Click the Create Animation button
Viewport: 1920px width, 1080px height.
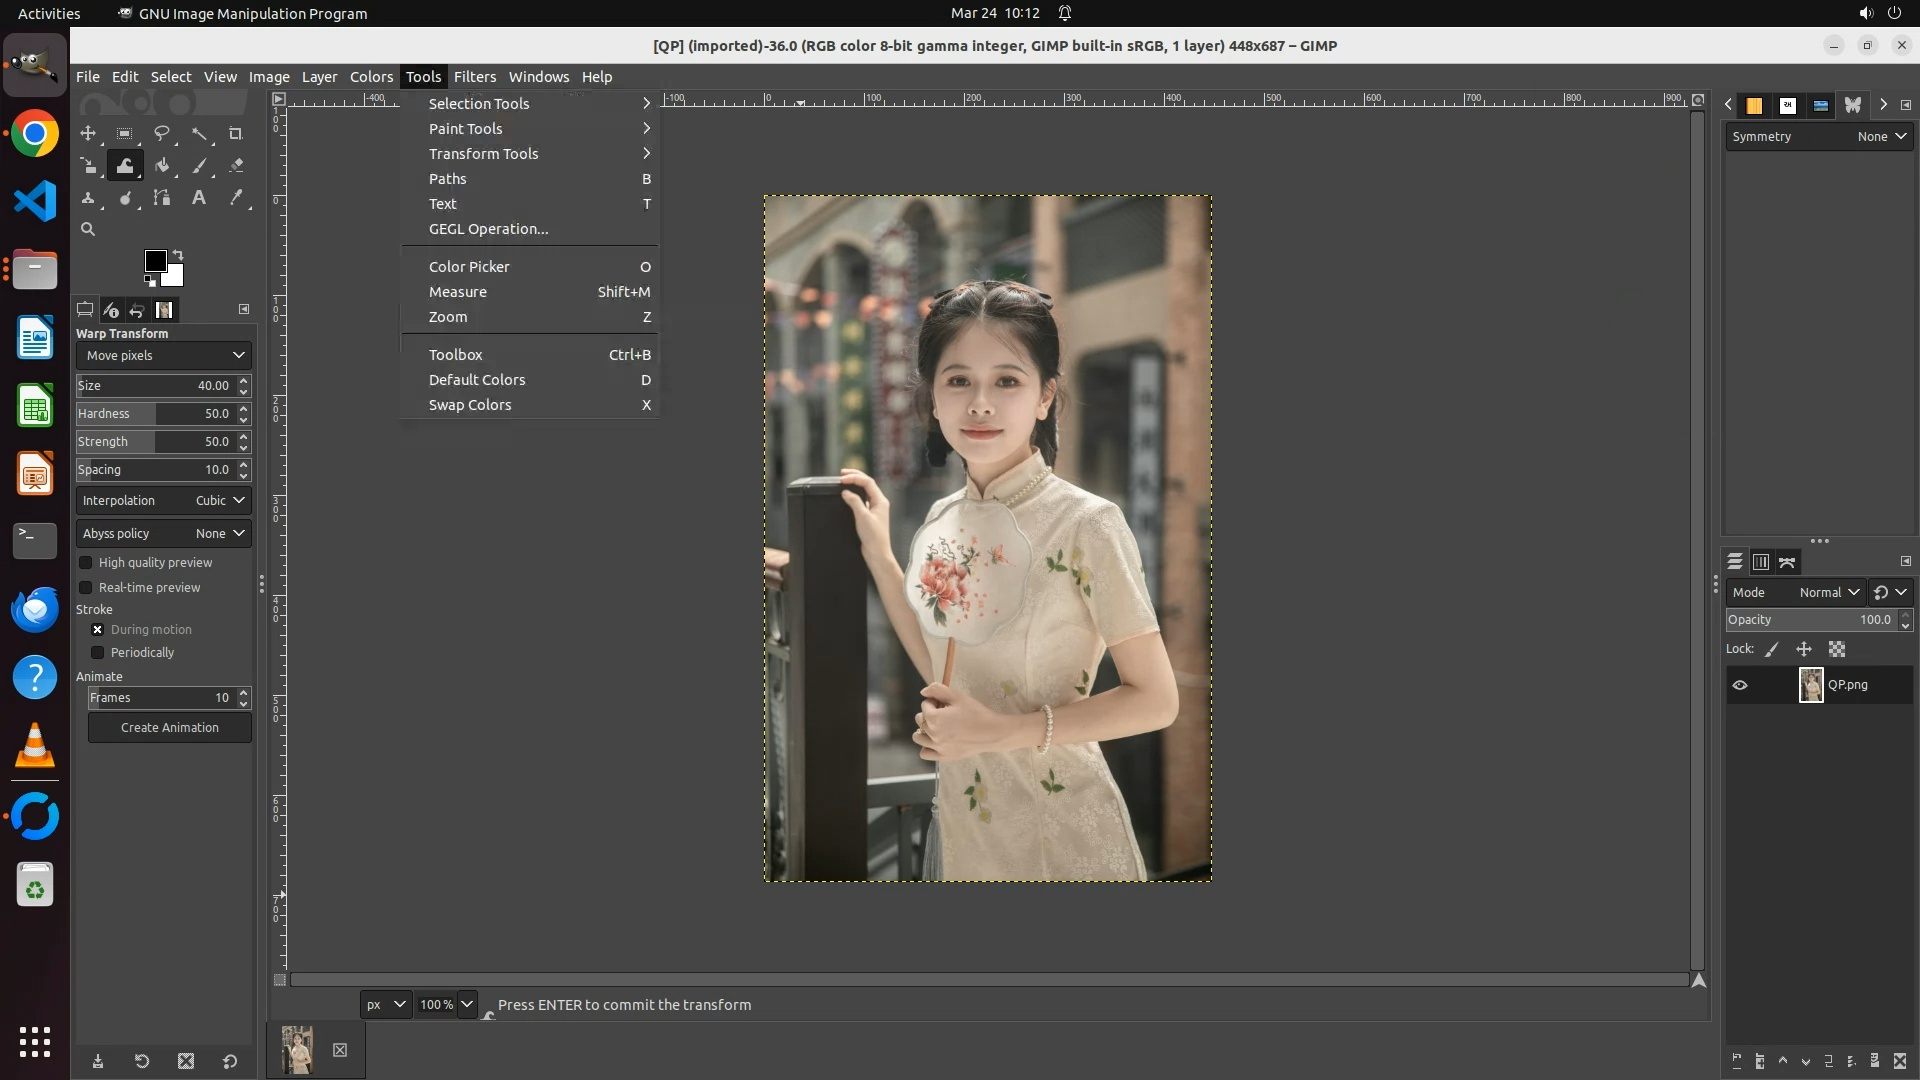pyautogui.click(x=169, y=728)
